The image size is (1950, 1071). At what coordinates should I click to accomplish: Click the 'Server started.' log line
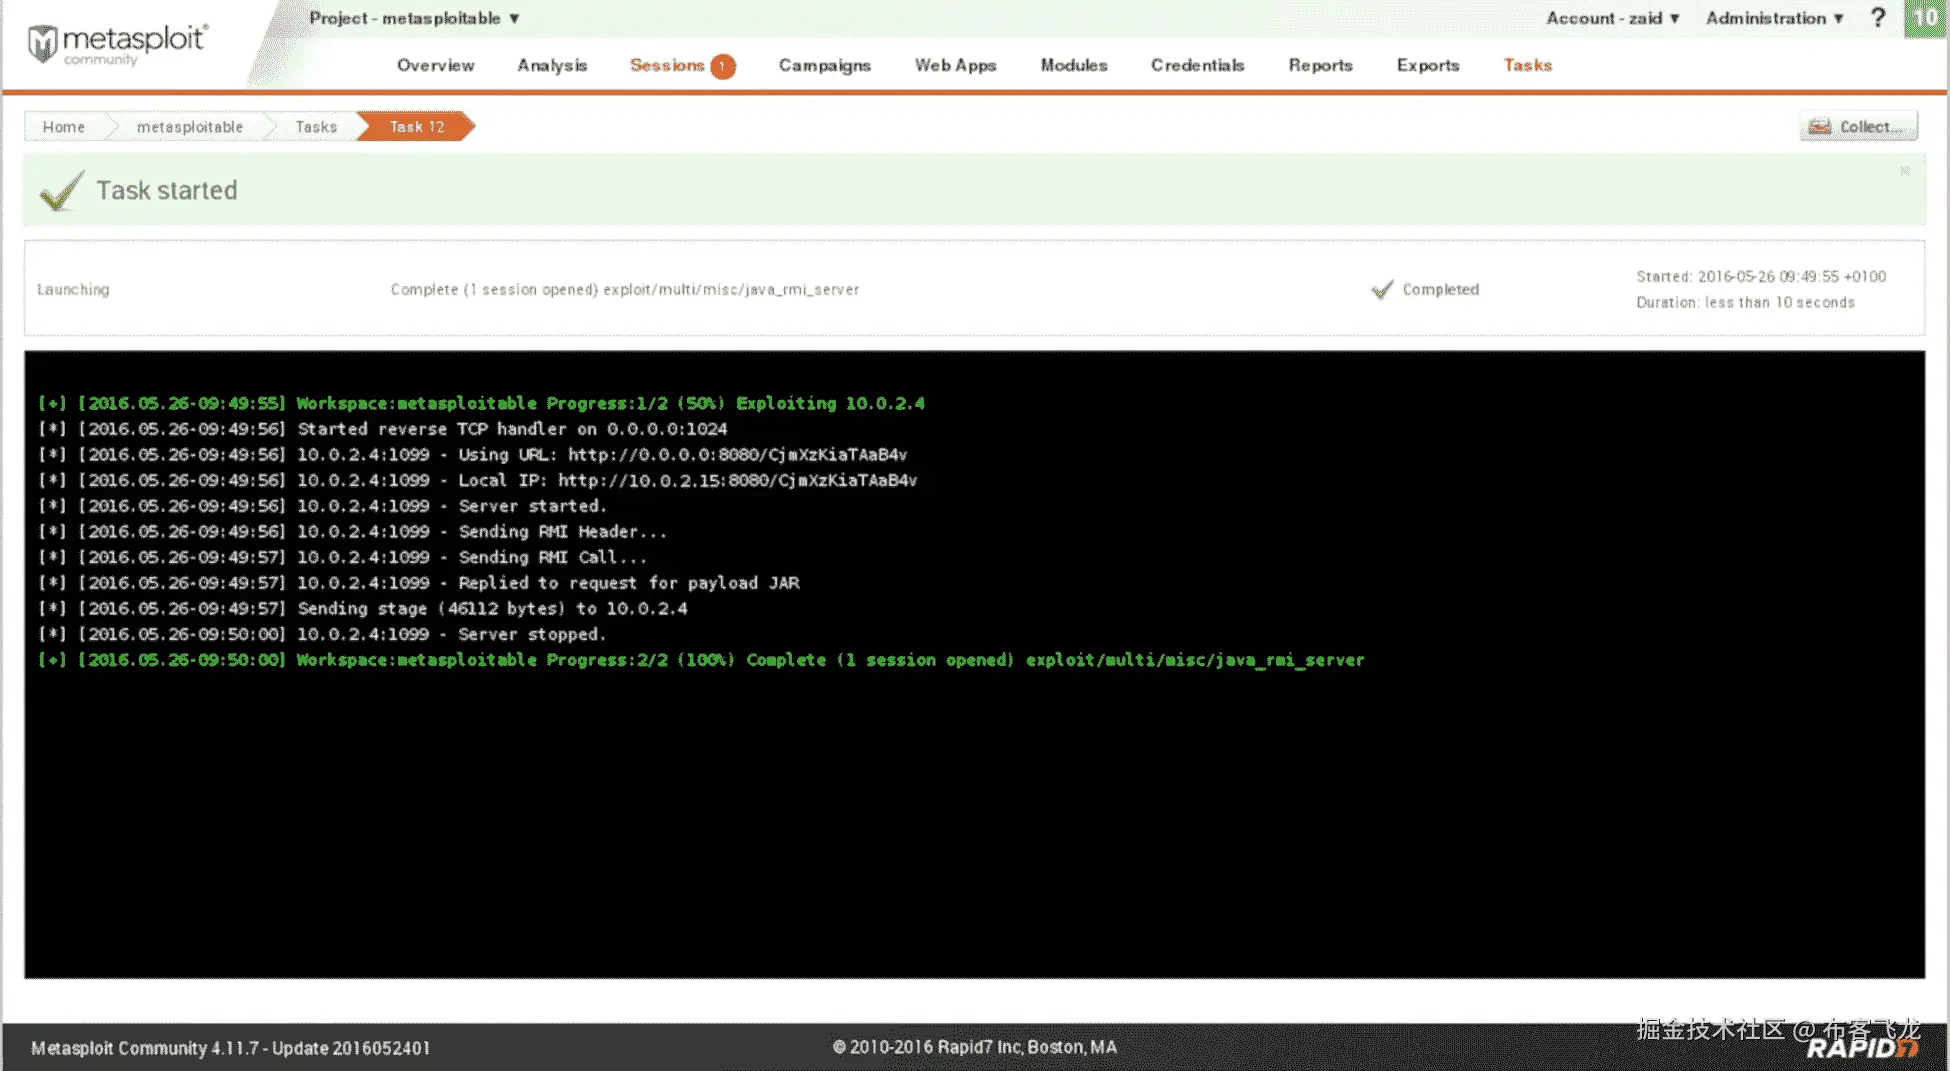tap(322, 506)
